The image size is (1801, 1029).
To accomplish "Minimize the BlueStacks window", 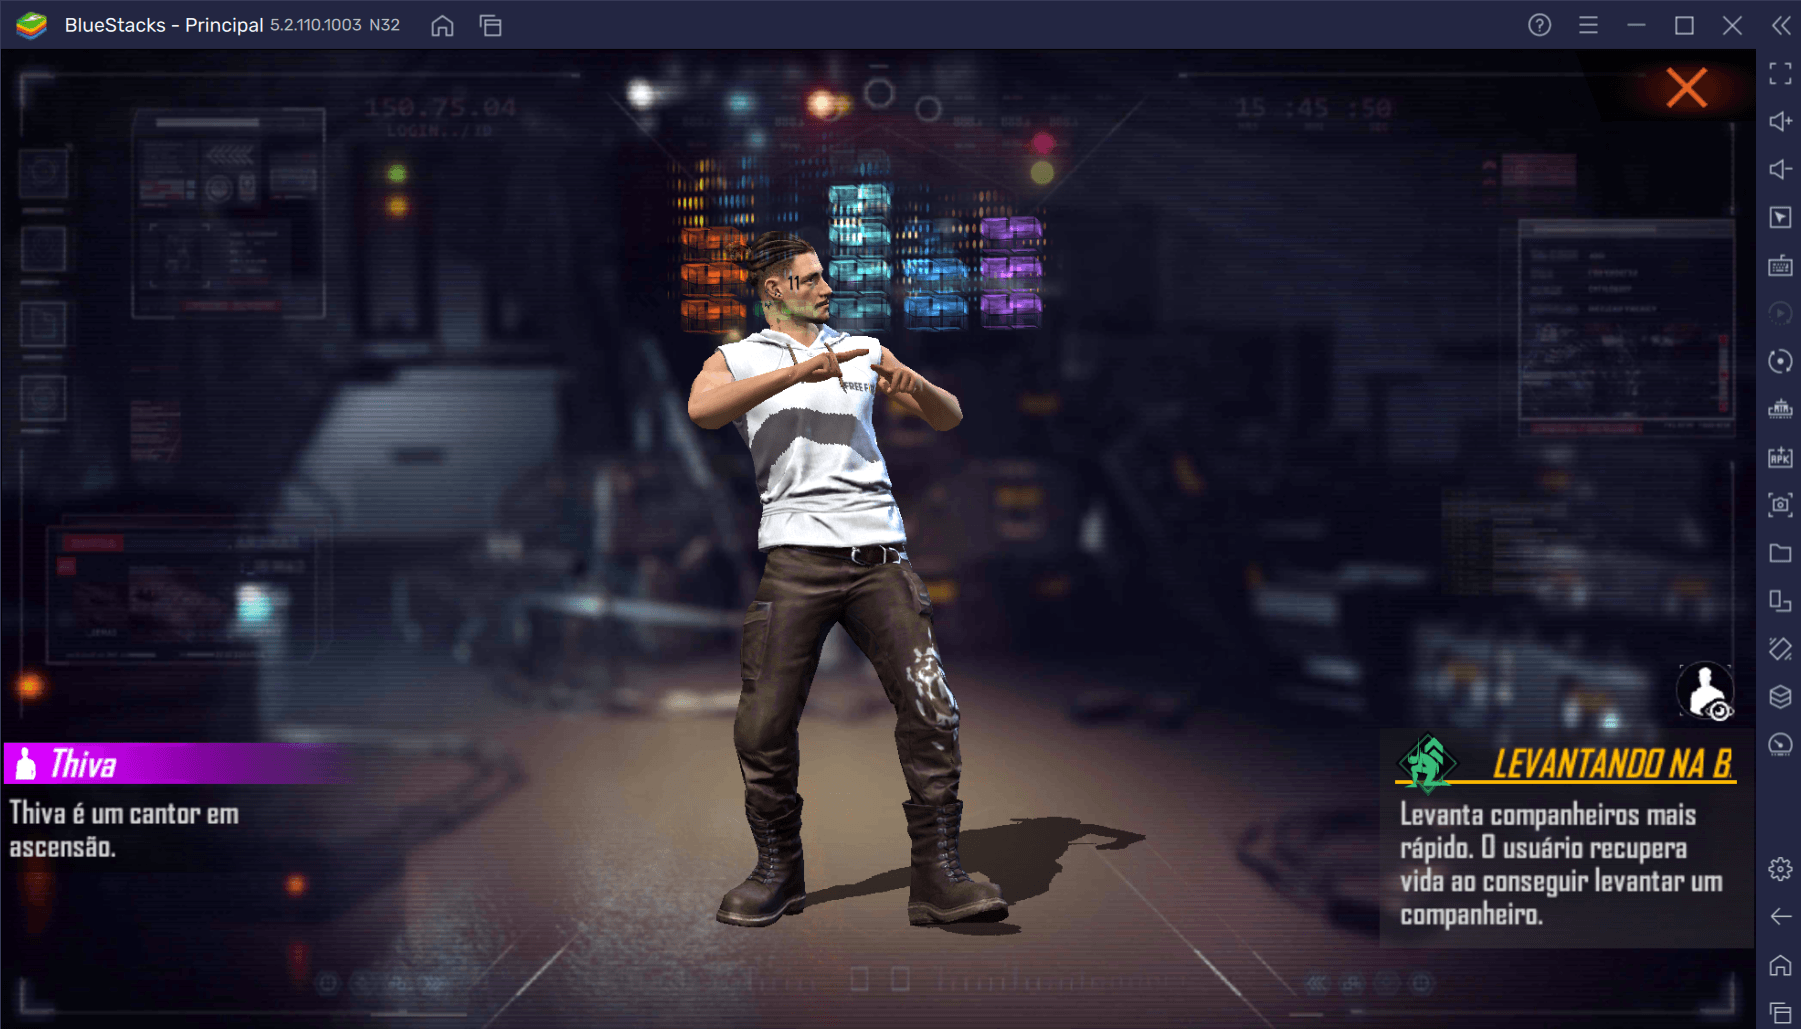I will (1636, 25).
